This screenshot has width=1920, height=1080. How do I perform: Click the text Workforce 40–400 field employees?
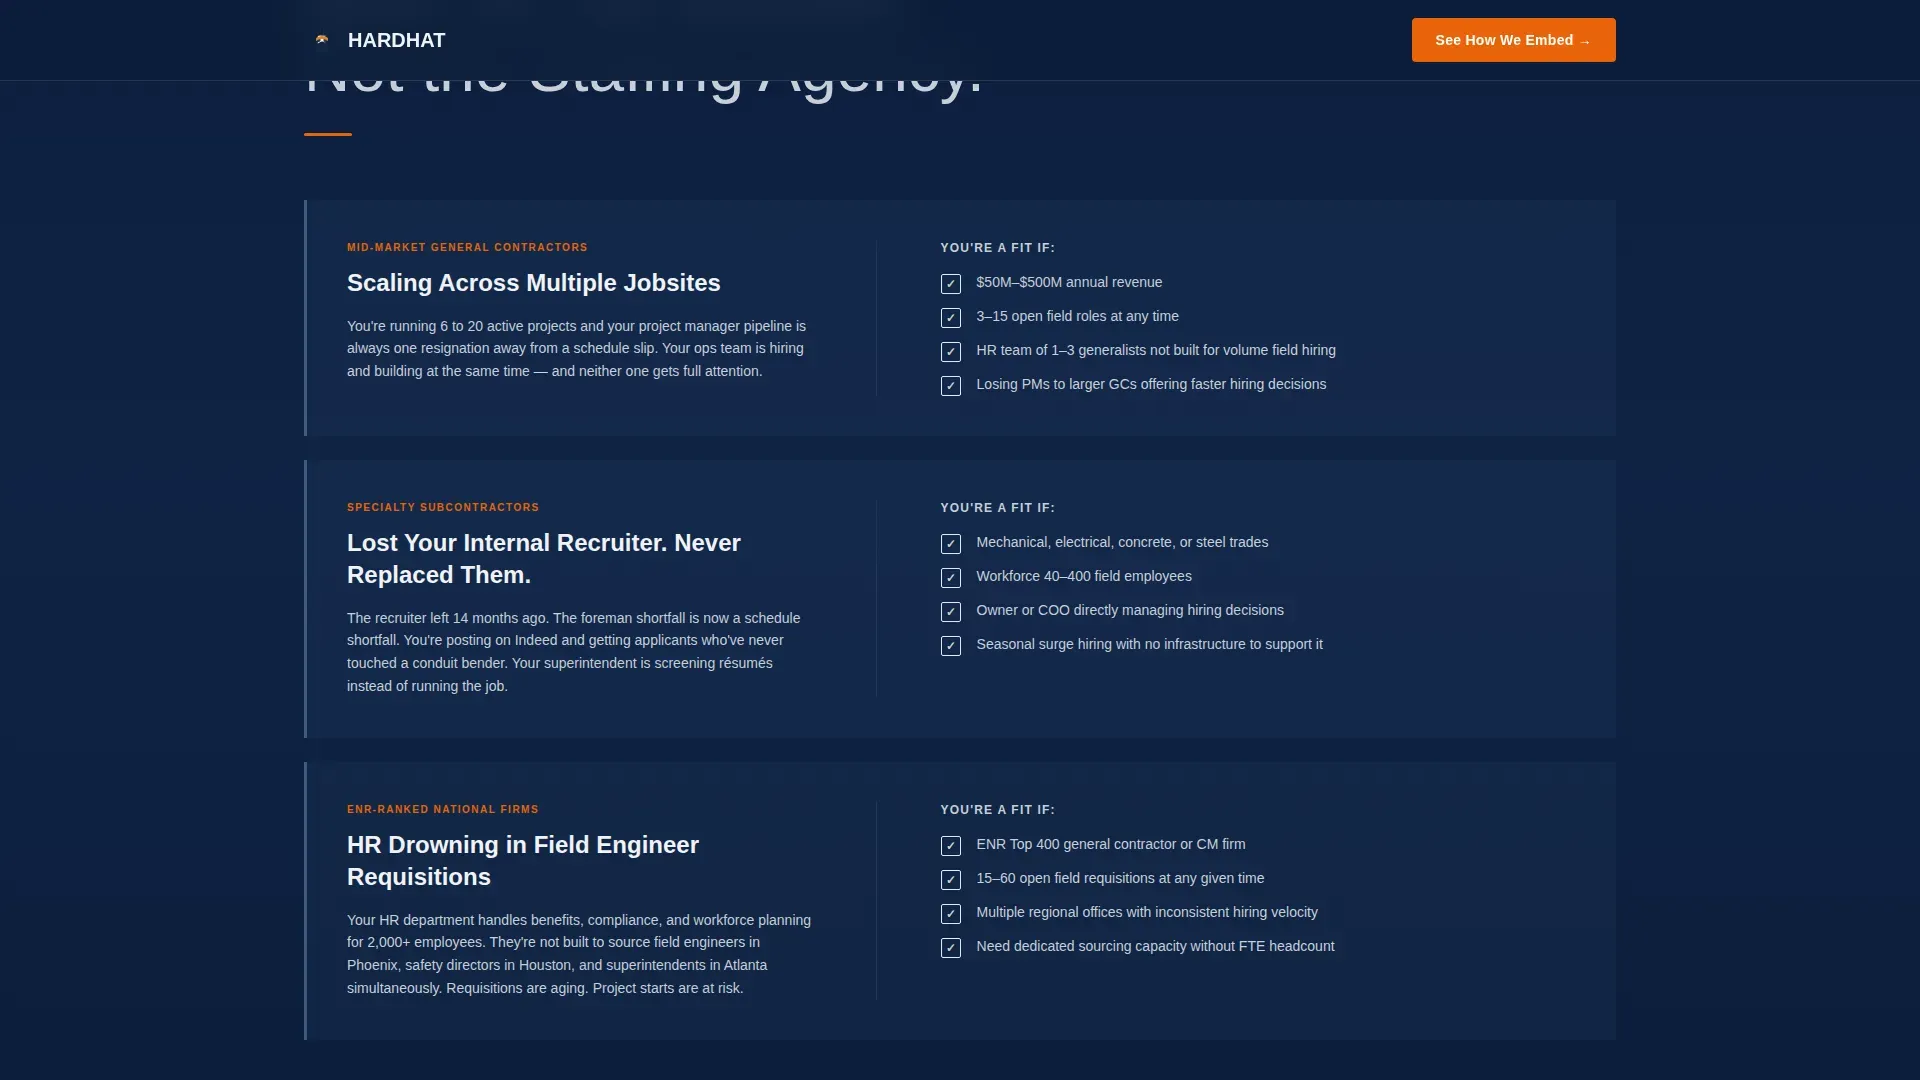pyautogui.click(x=1084, y=576)
